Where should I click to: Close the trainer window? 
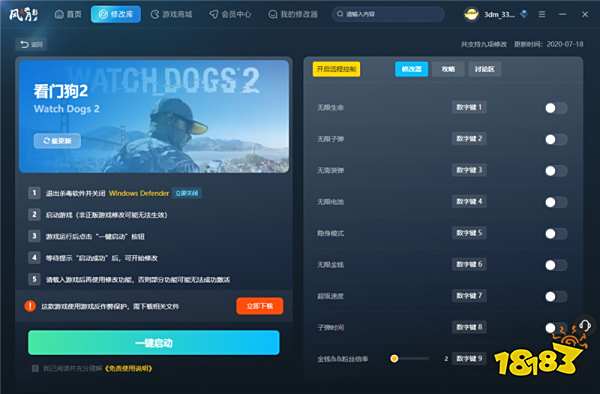tap(585, 15)
